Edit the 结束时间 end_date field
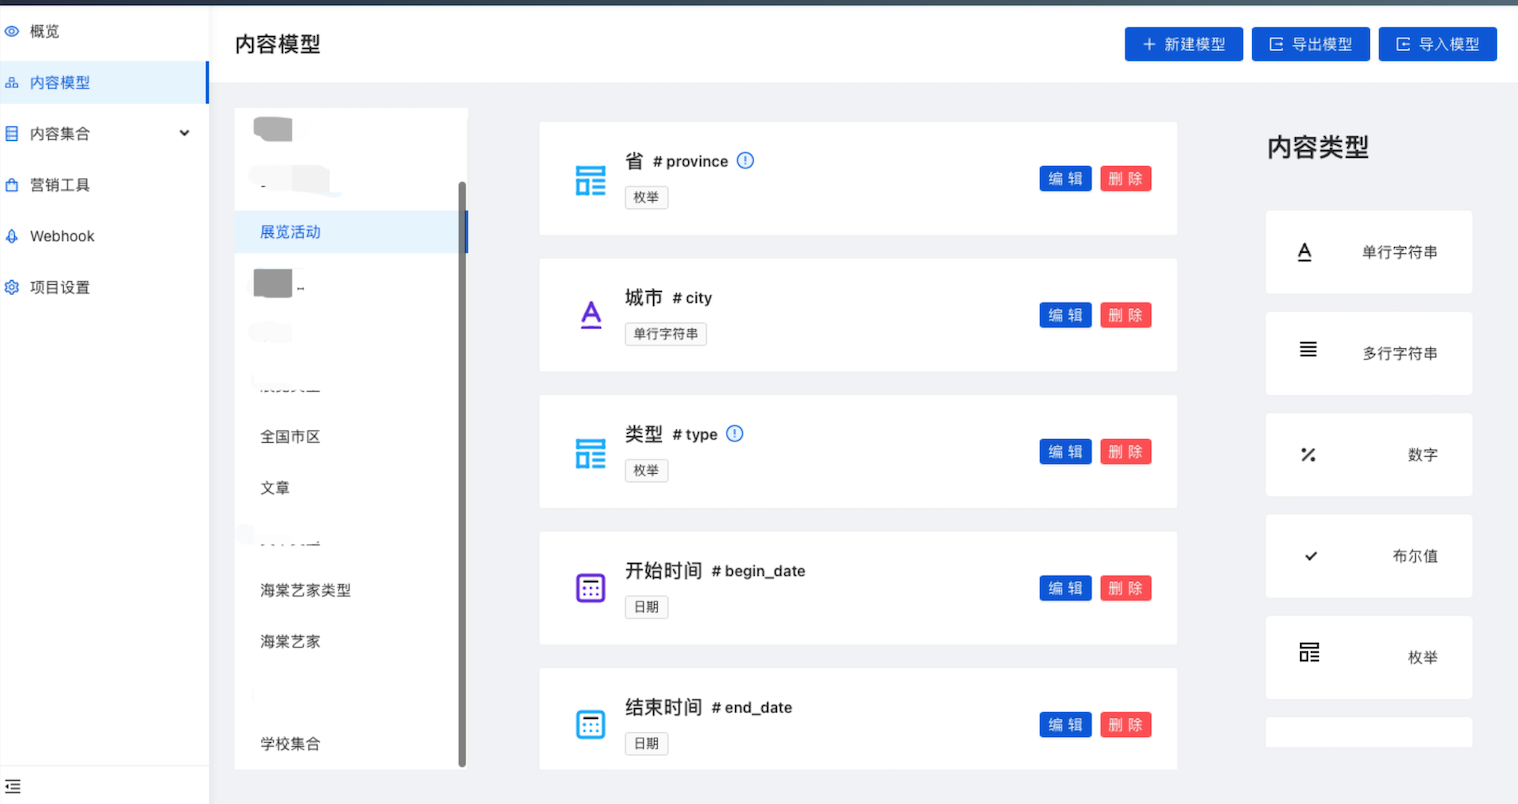The height and width of the screenshot is (804, 1518). tap(1065, 725)
